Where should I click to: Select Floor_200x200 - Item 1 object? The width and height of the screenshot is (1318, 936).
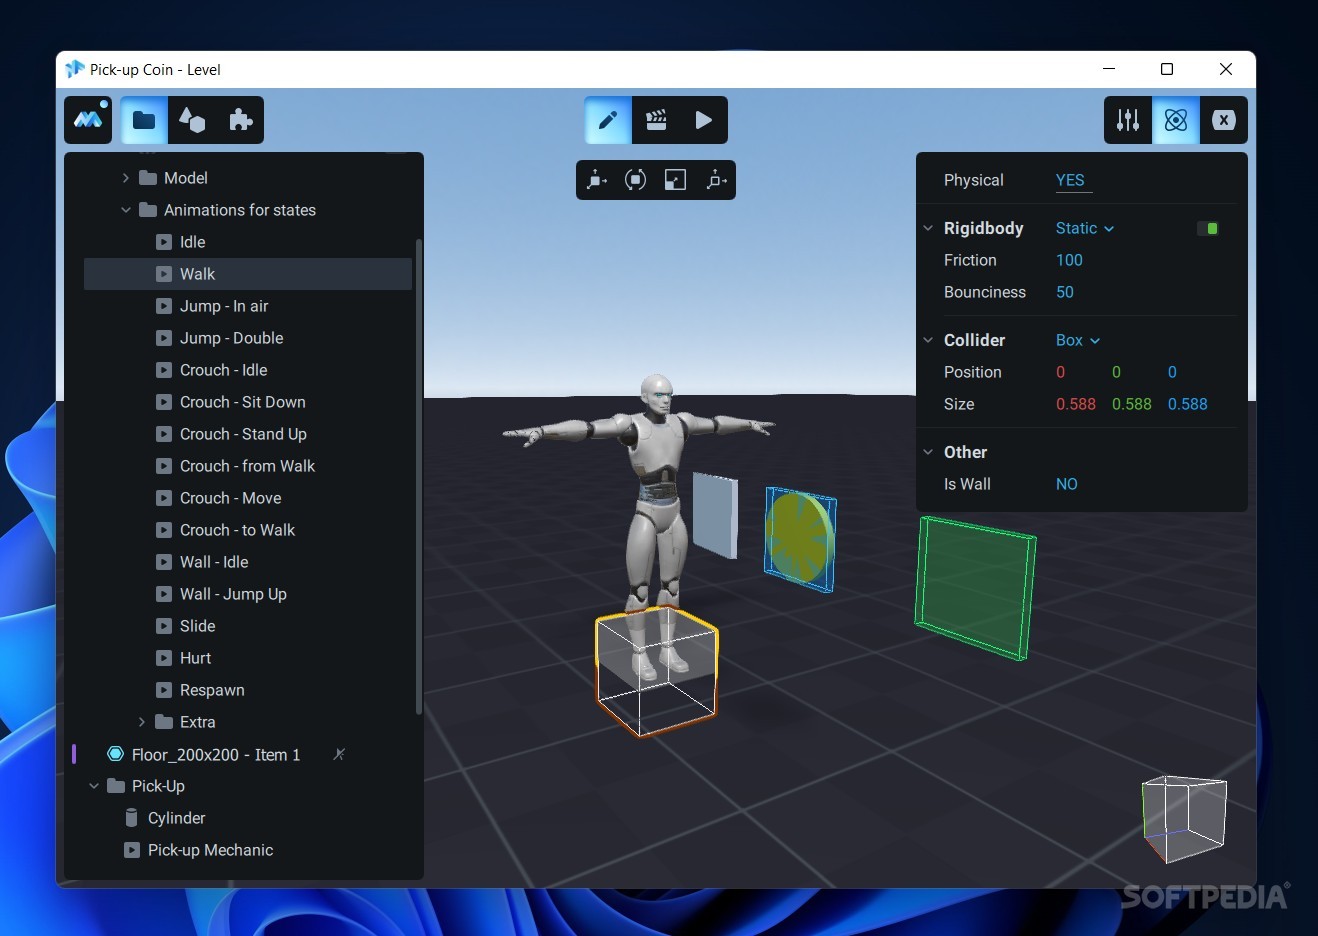[x=215, y=754]
